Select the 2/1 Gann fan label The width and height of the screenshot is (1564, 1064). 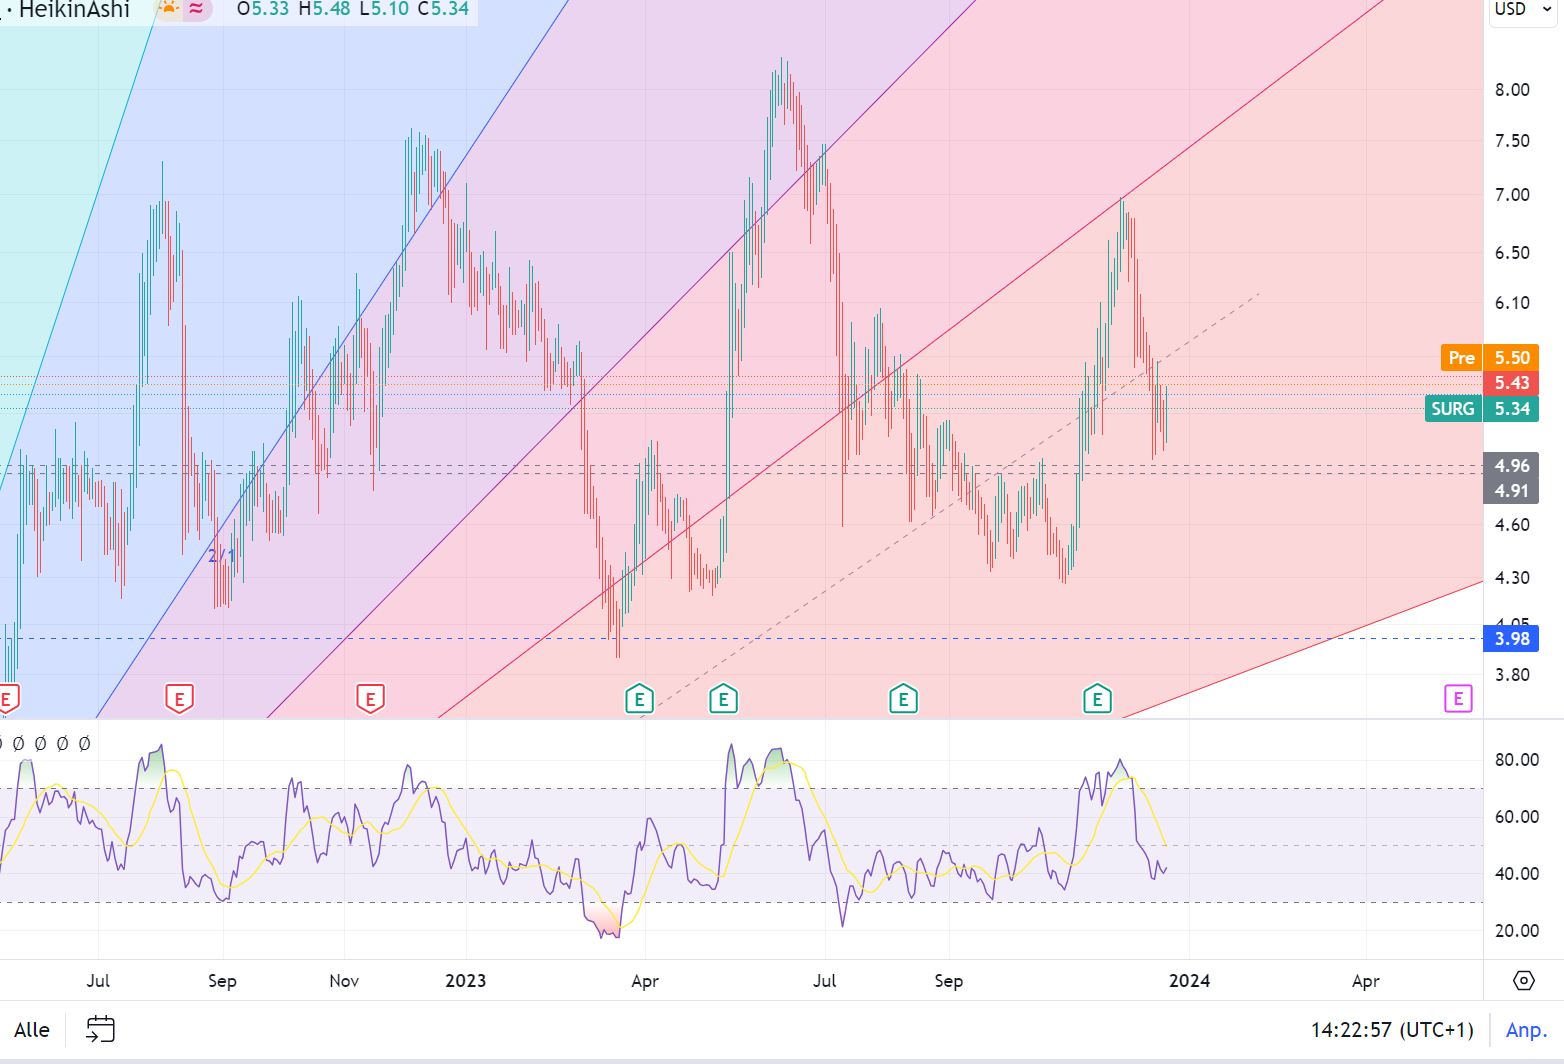[x=221, y=555]
